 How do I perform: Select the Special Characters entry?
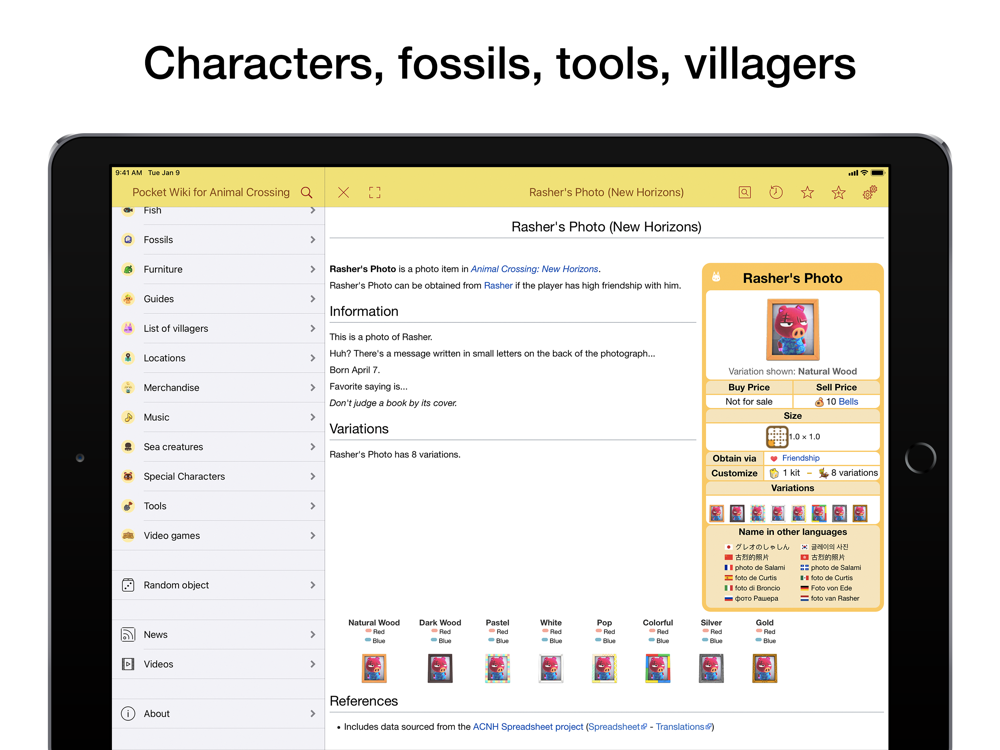[218, 476]
